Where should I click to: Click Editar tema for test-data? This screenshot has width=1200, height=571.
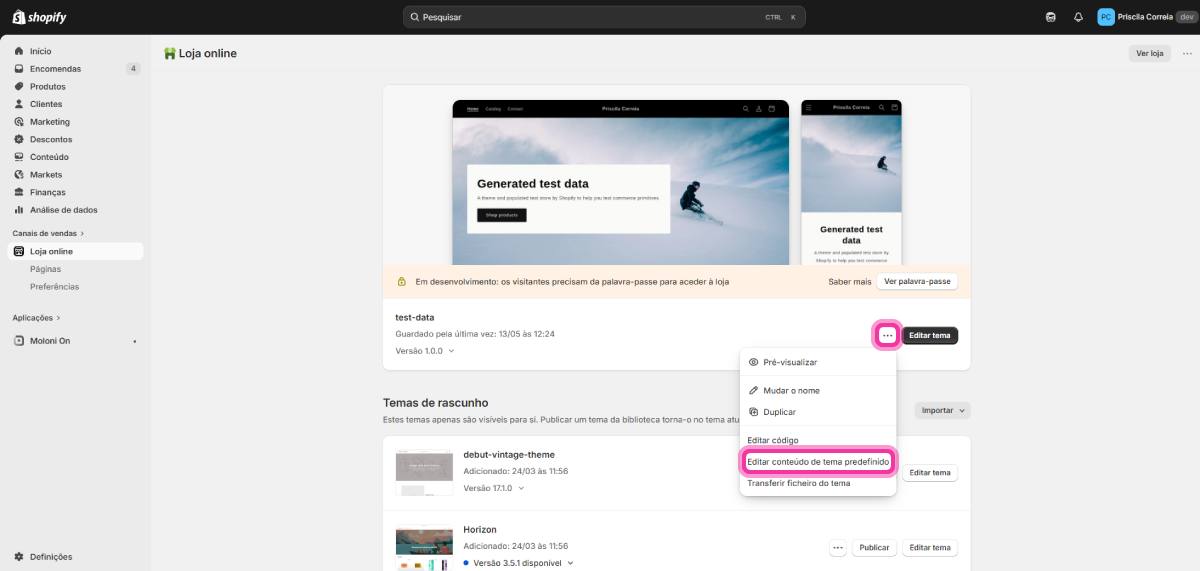(930, 335)
